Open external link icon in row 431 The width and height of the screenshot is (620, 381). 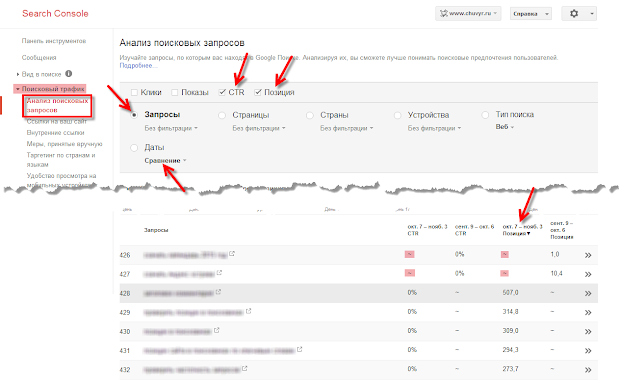coord(299,349)
